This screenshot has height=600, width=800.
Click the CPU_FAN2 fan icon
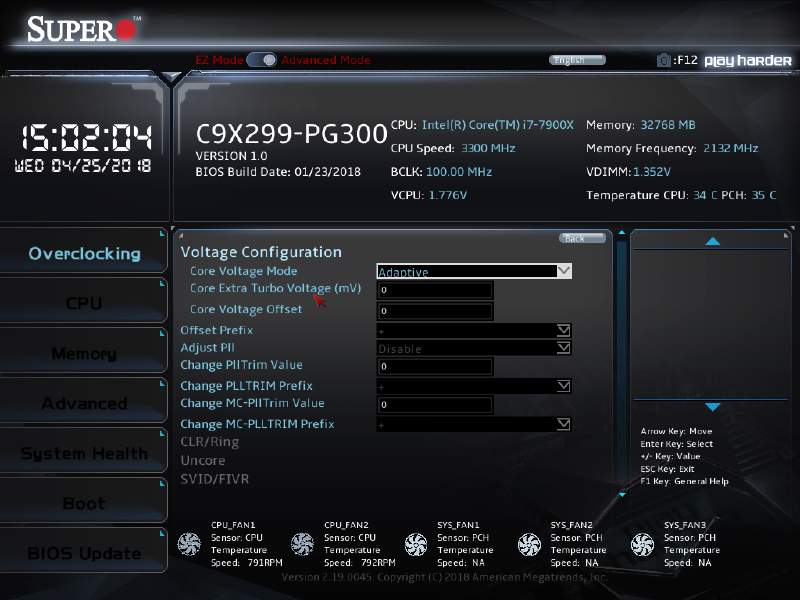(x=303, y=544)
